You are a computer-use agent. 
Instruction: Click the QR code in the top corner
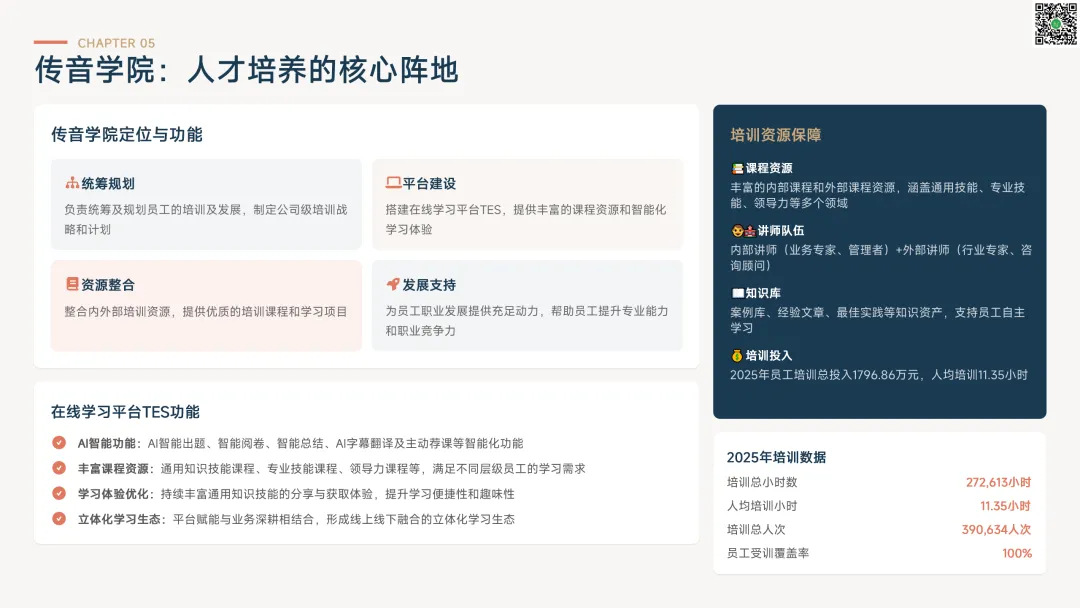(1055, 24)
